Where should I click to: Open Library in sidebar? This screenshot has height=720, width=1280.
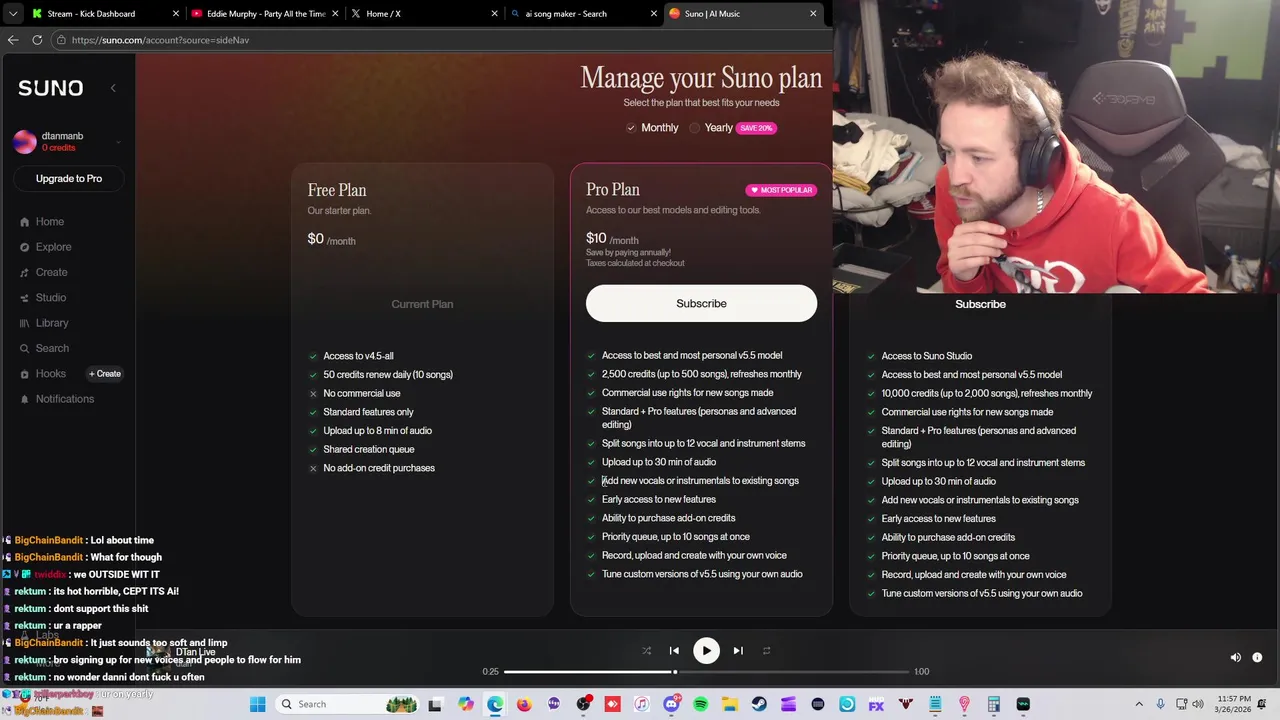tap(44, 323)
